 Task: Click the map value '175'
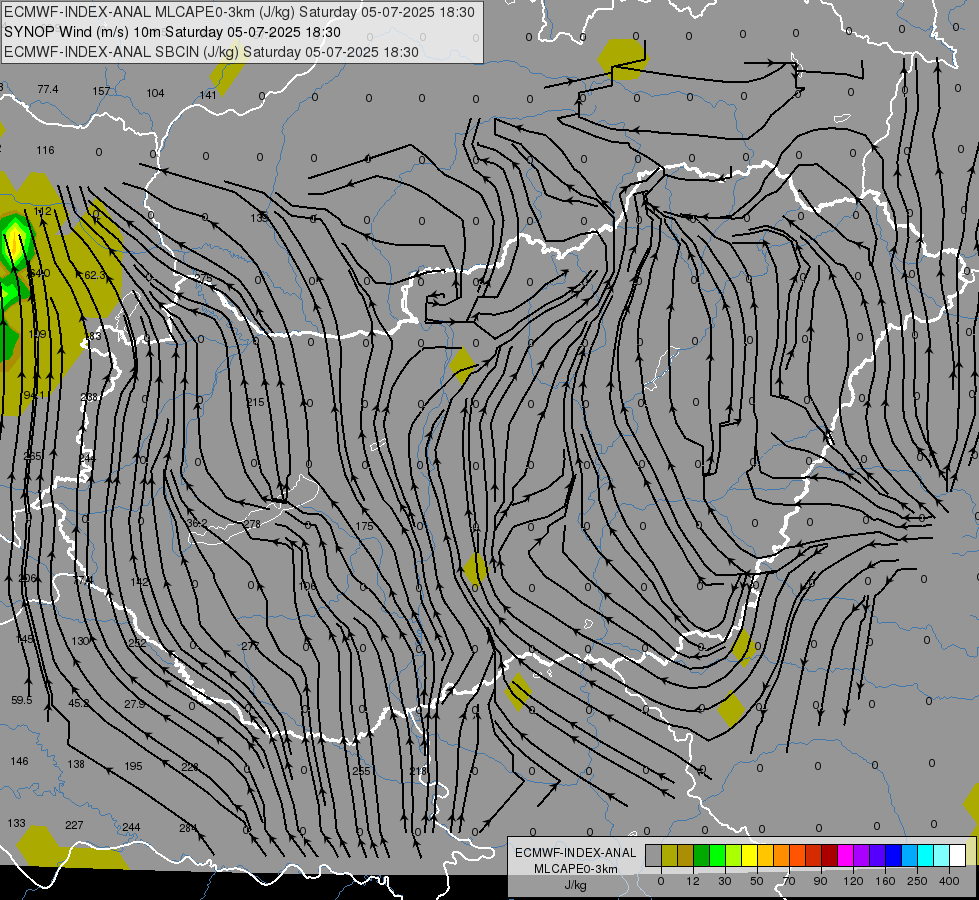point(365,526)
